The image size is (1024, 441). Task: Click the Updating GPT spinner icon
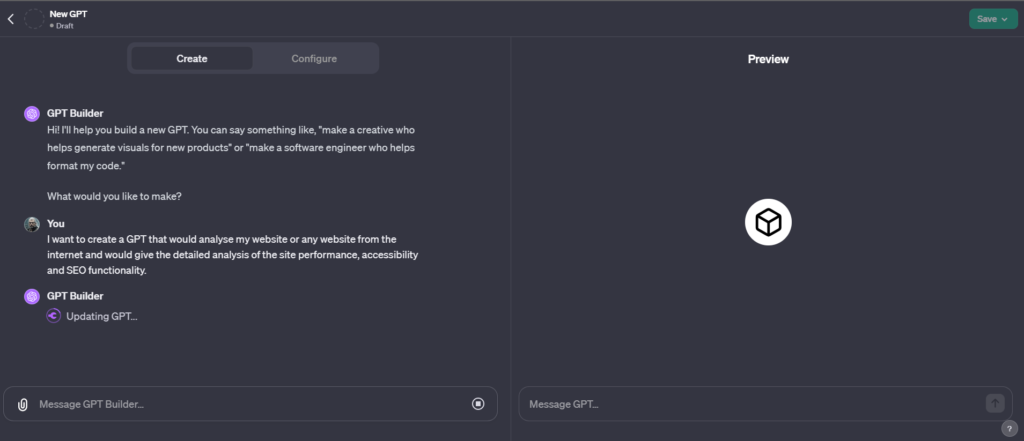click(x=54, y=316)
